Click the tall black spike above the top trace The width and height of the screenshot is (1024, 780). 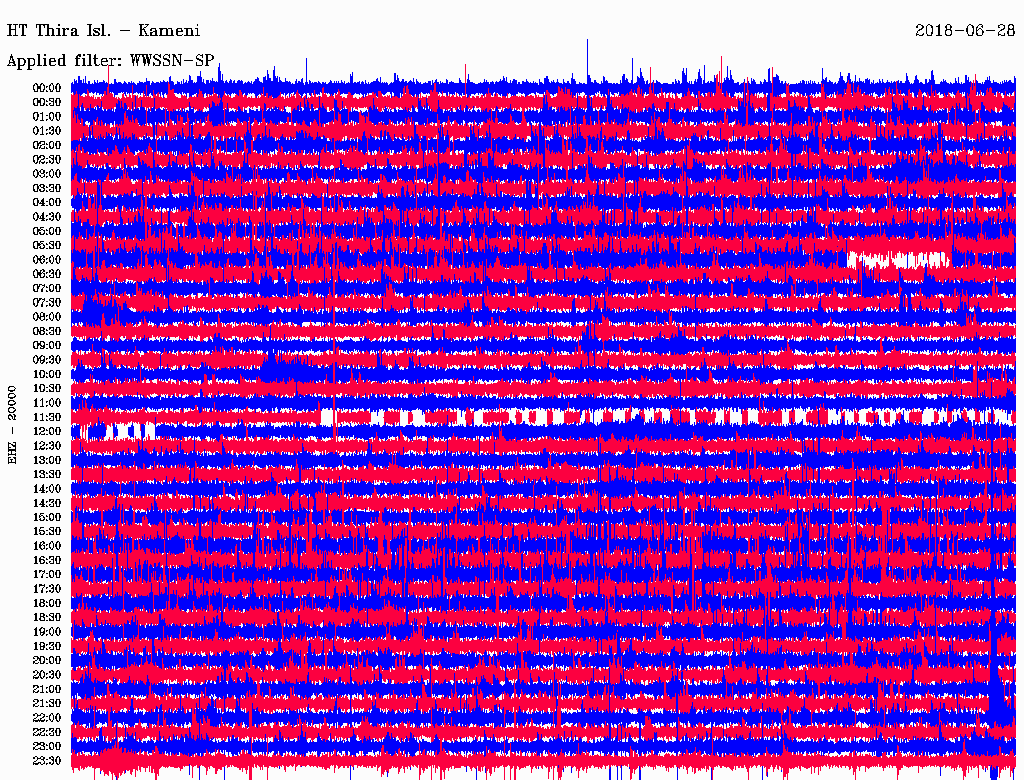pyautogui.click(x=587, y=58)
